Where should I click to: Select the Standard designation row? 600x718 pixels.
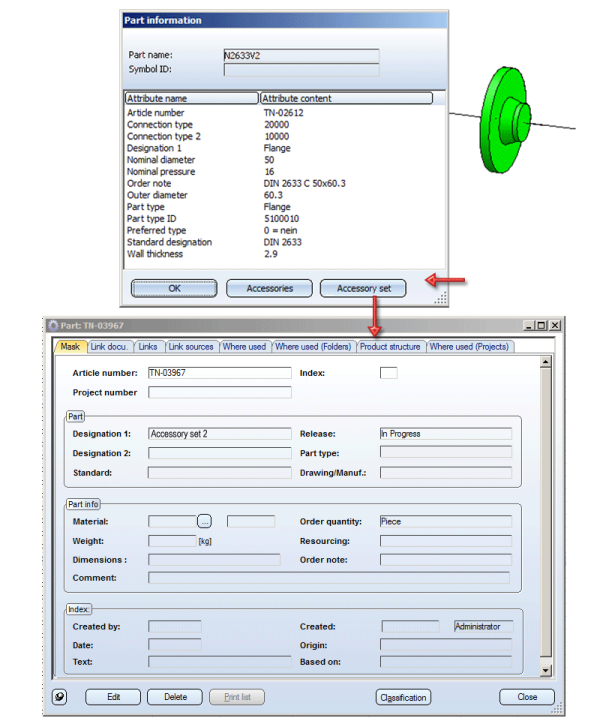click(x=284, y=242)
